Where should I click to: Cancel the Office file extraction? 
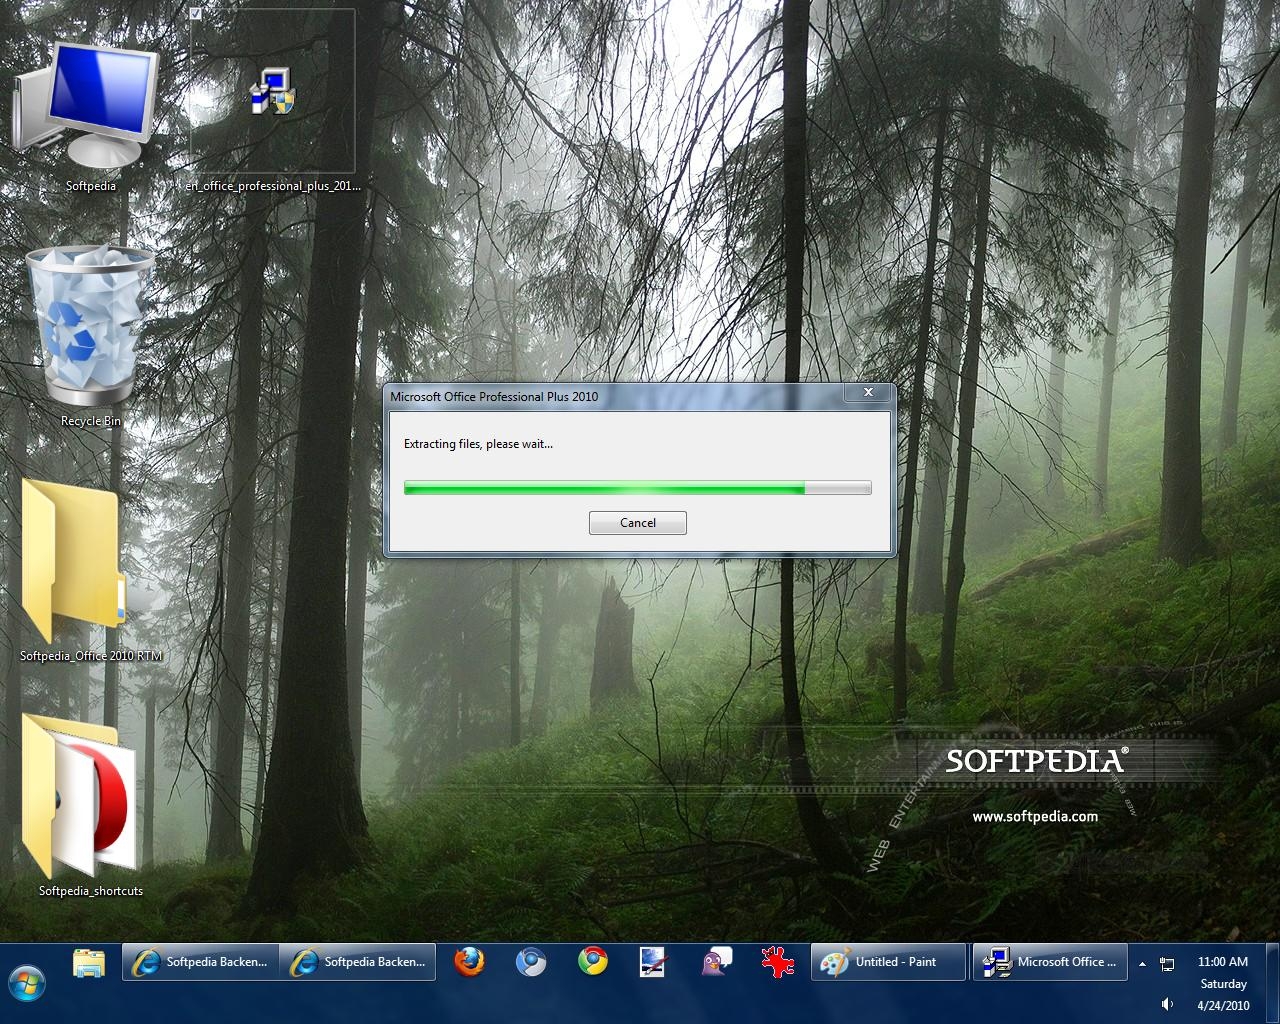pos(637,523)
